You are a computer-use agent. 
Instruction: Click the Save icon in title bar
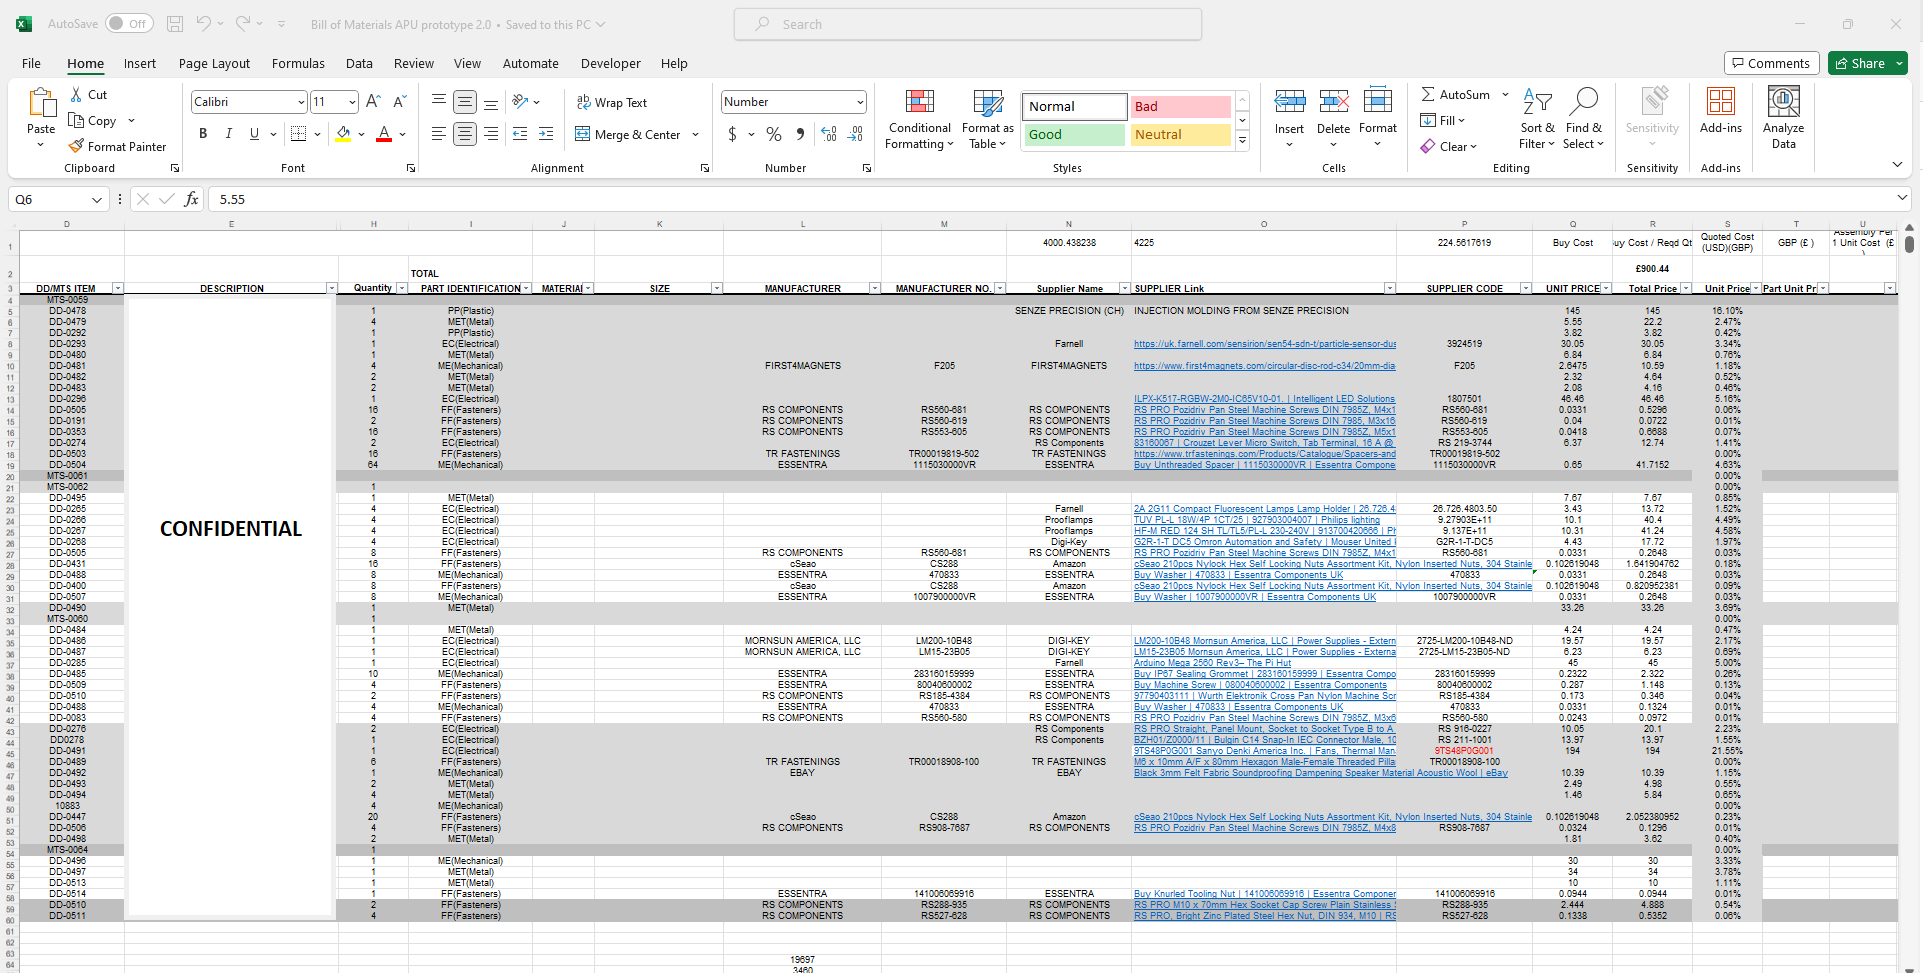click(x=175, y=24)
